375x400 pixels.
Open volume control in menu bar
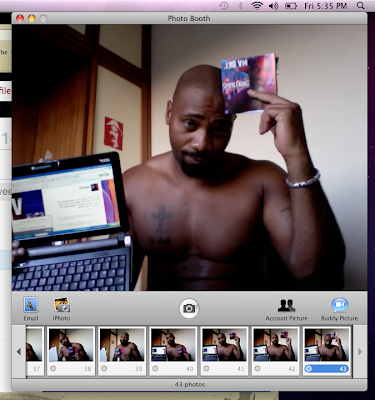(274, 6)
